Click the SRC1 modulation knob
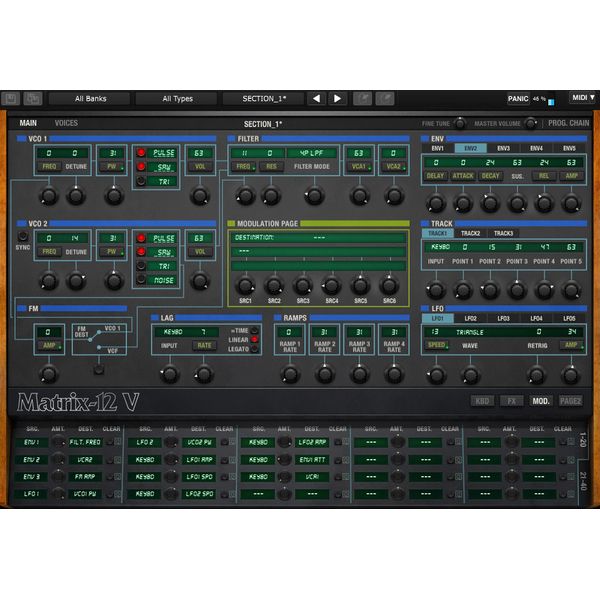This screenshot has width=600, height=600. pyautogui.click(x=245, y=285)
